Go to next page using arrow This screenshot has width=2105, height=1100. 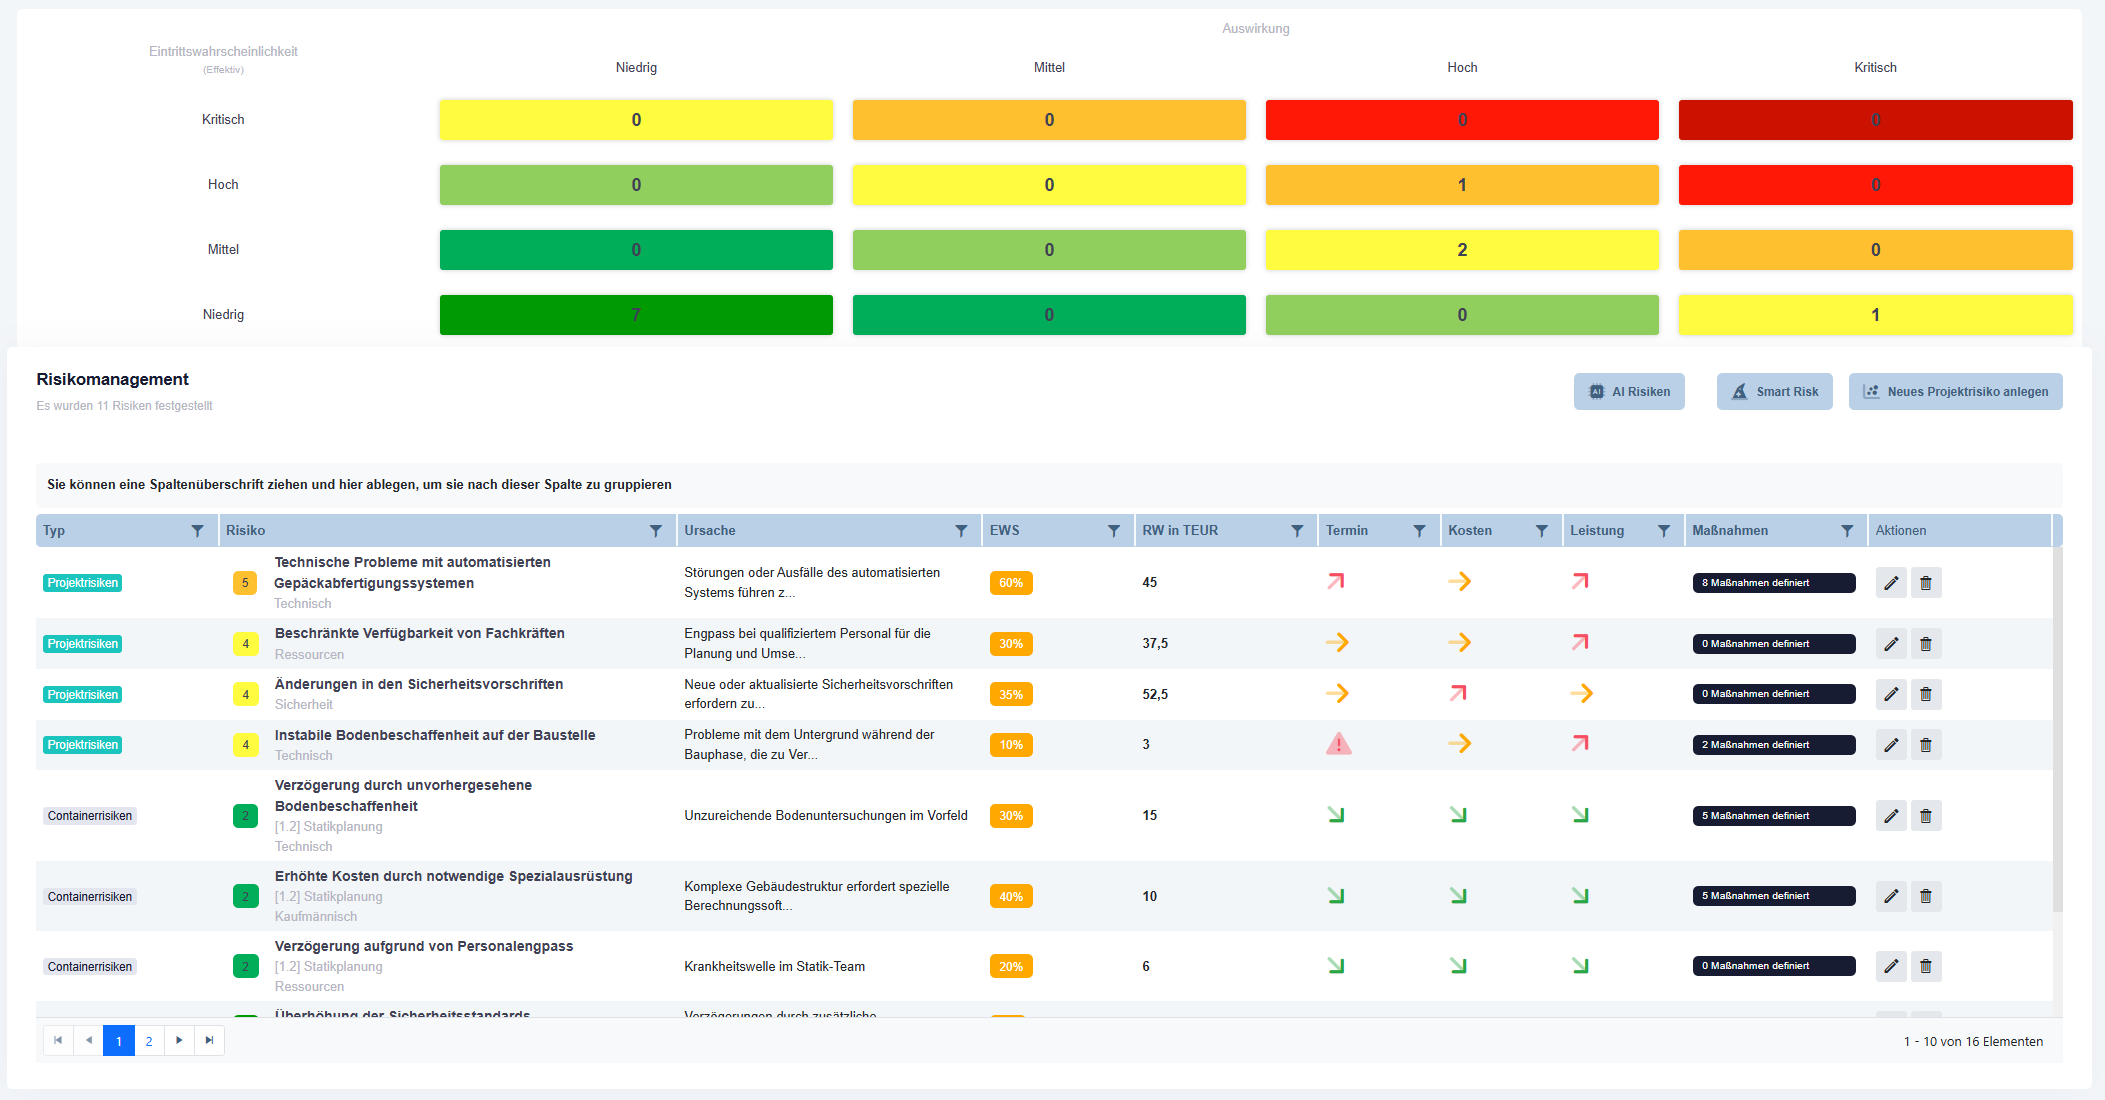tap(179, 1041)
